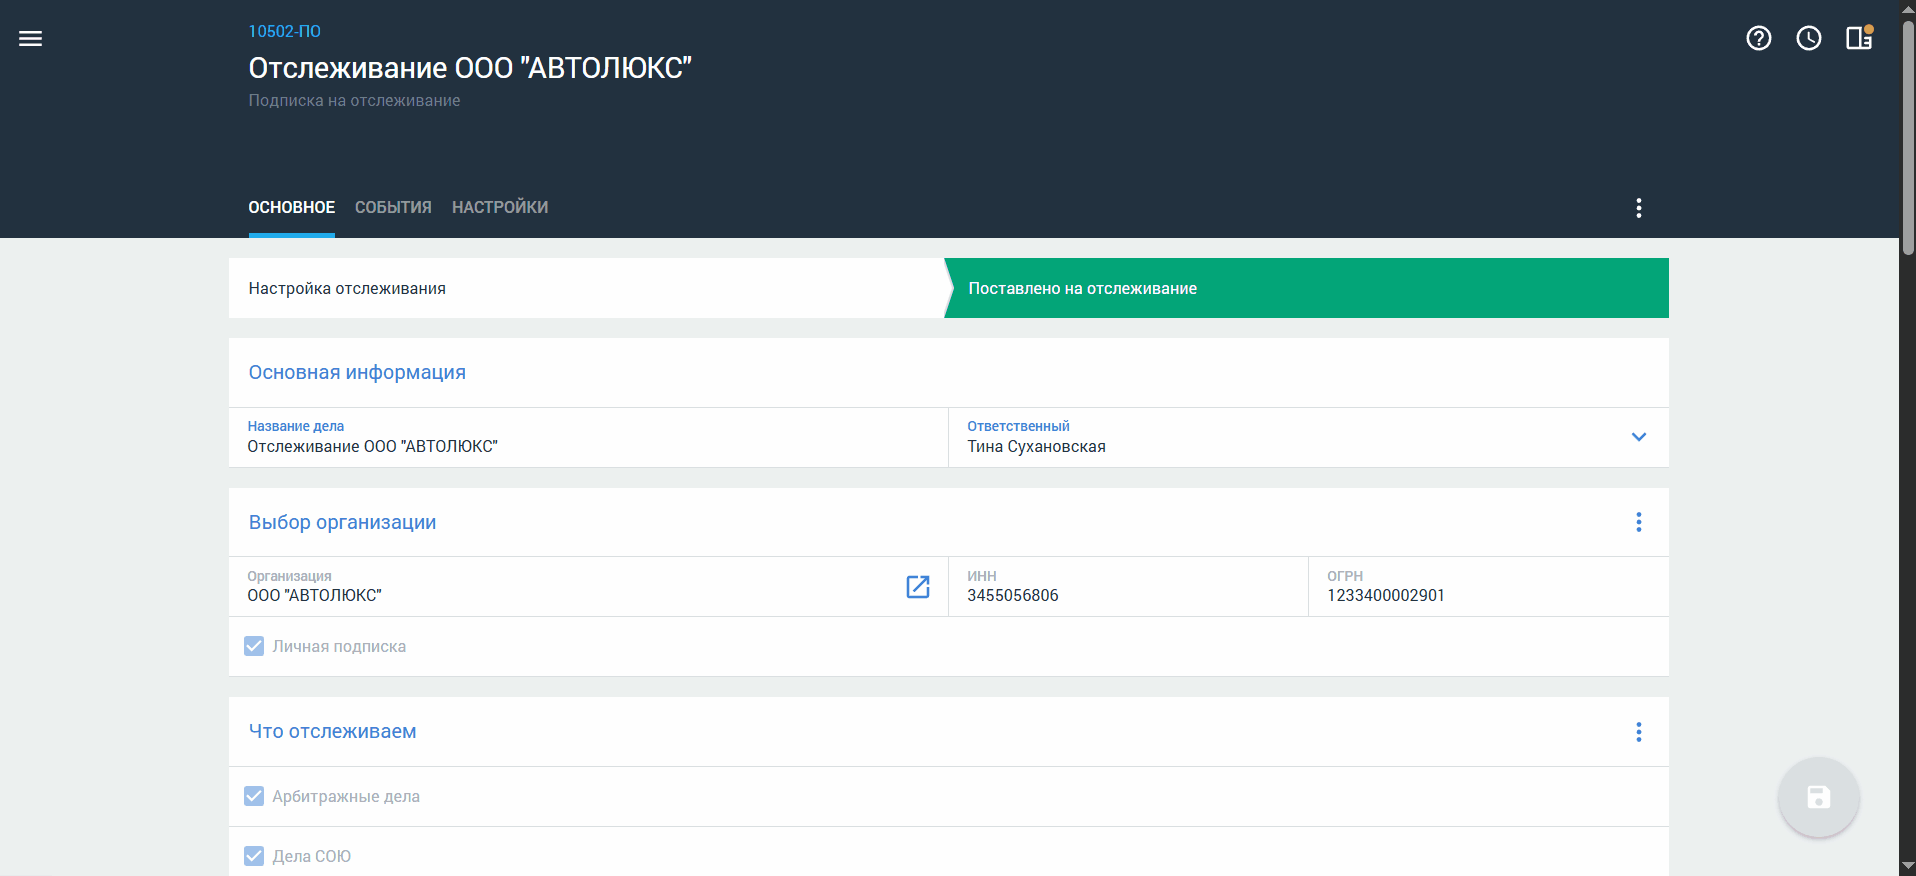Expand the Ответственный dropdown arrow

pos(1639,437)
